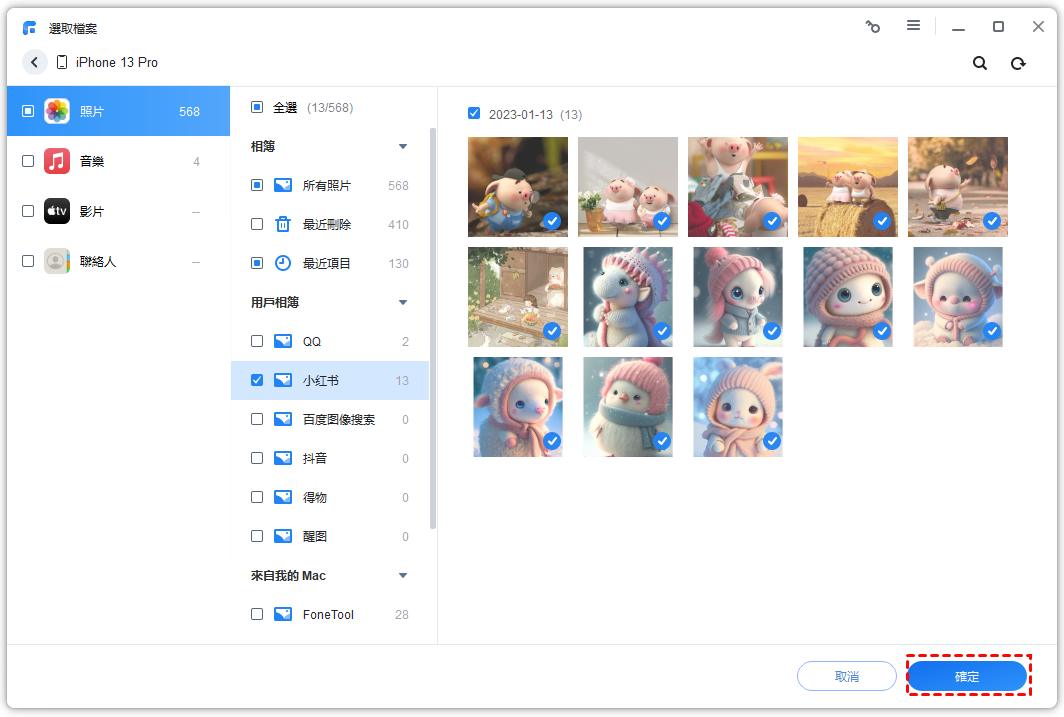Click the back arrow beside iPhone 13 Pro
Screen dimensions: 1064x717
pyautogui.click(x=35, y=62)
